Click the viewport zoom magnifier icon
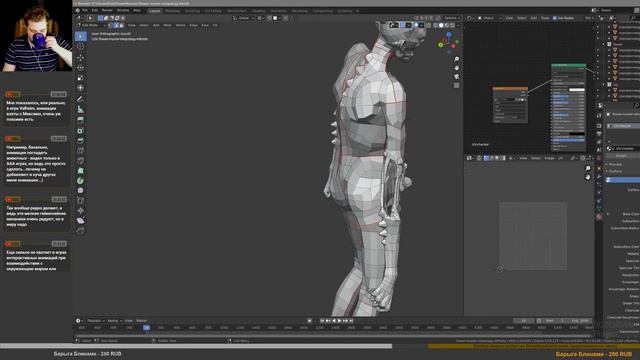Image resolution: width=640 pixels, height=360 pixels. click(456, 60)
